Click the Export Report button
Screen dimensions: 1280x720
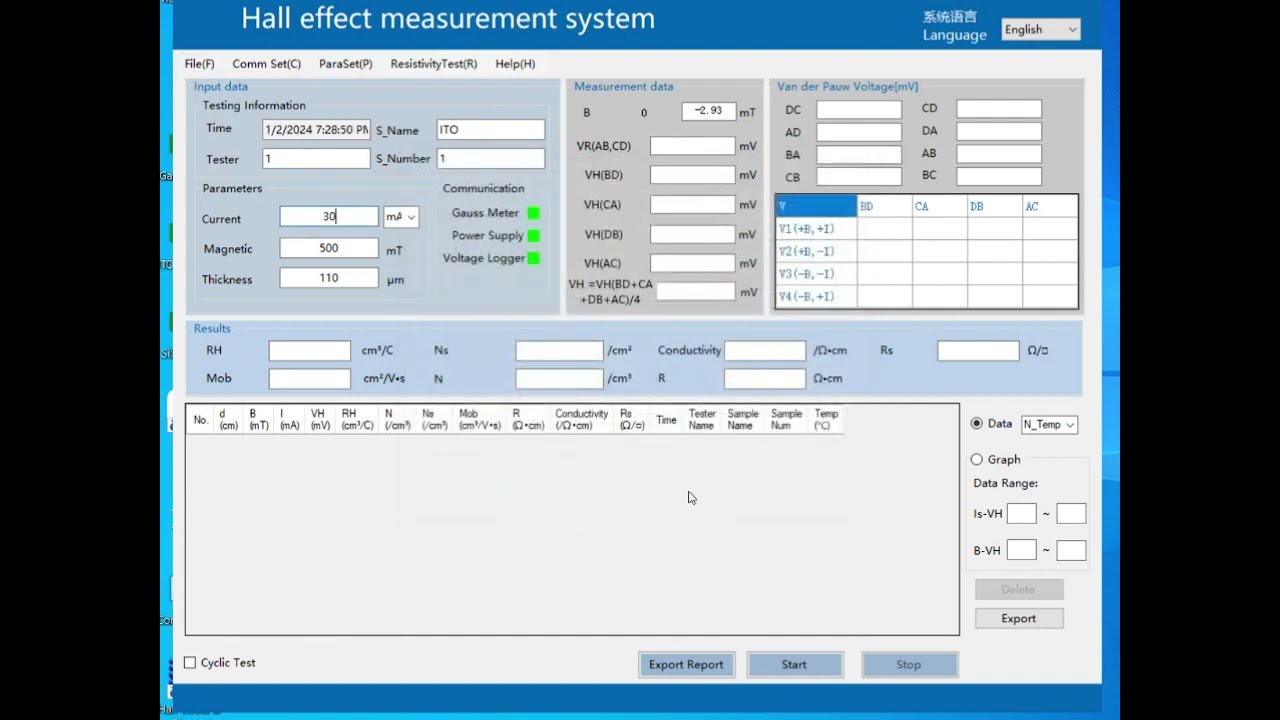(x=686, y=664)
